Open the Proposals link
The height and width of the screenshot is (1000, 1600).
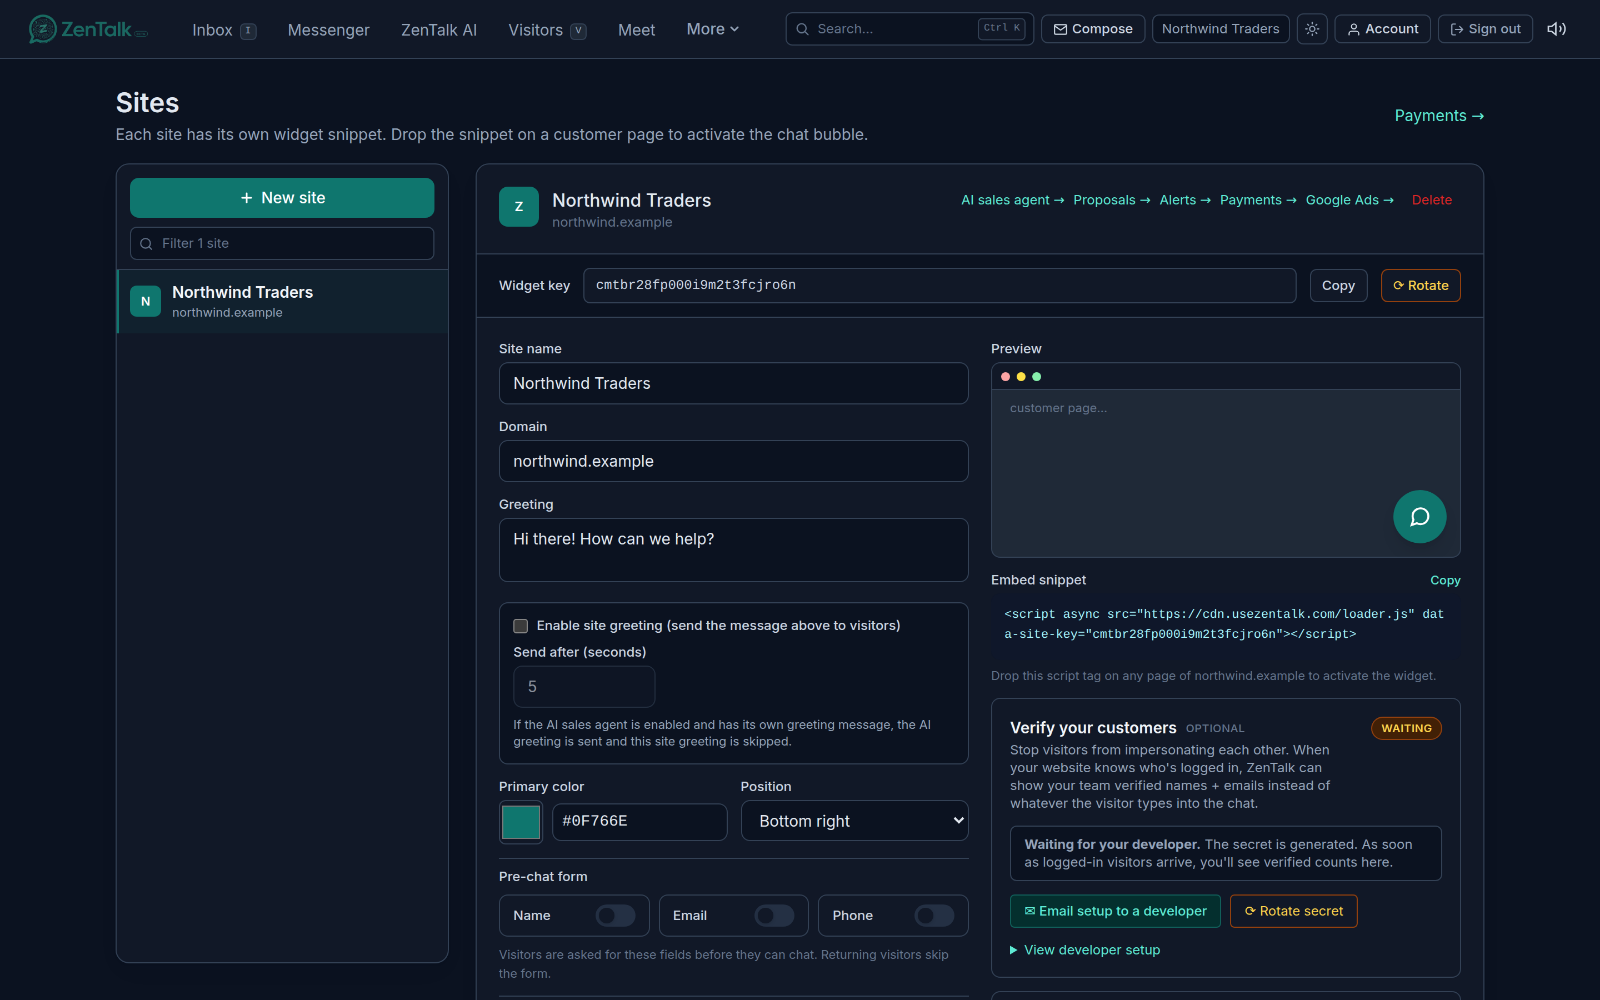[x=1111, y=200]
